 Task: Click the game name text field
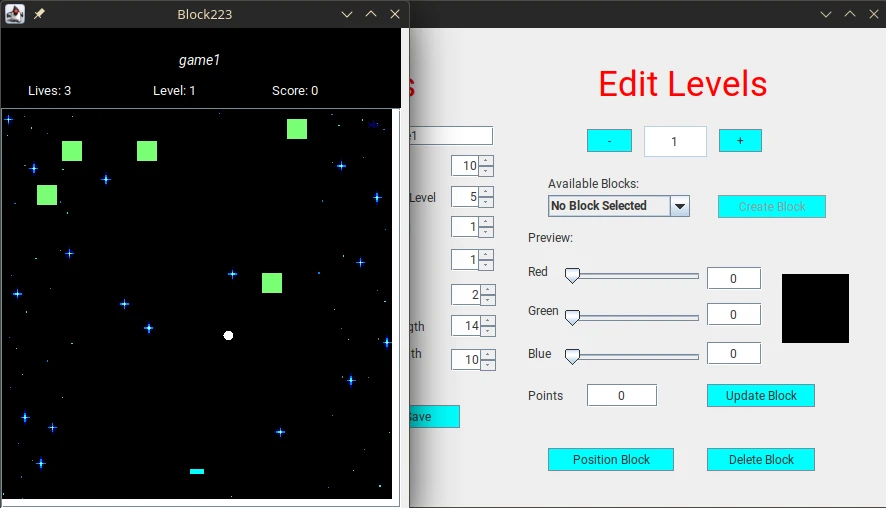(451, 136)
